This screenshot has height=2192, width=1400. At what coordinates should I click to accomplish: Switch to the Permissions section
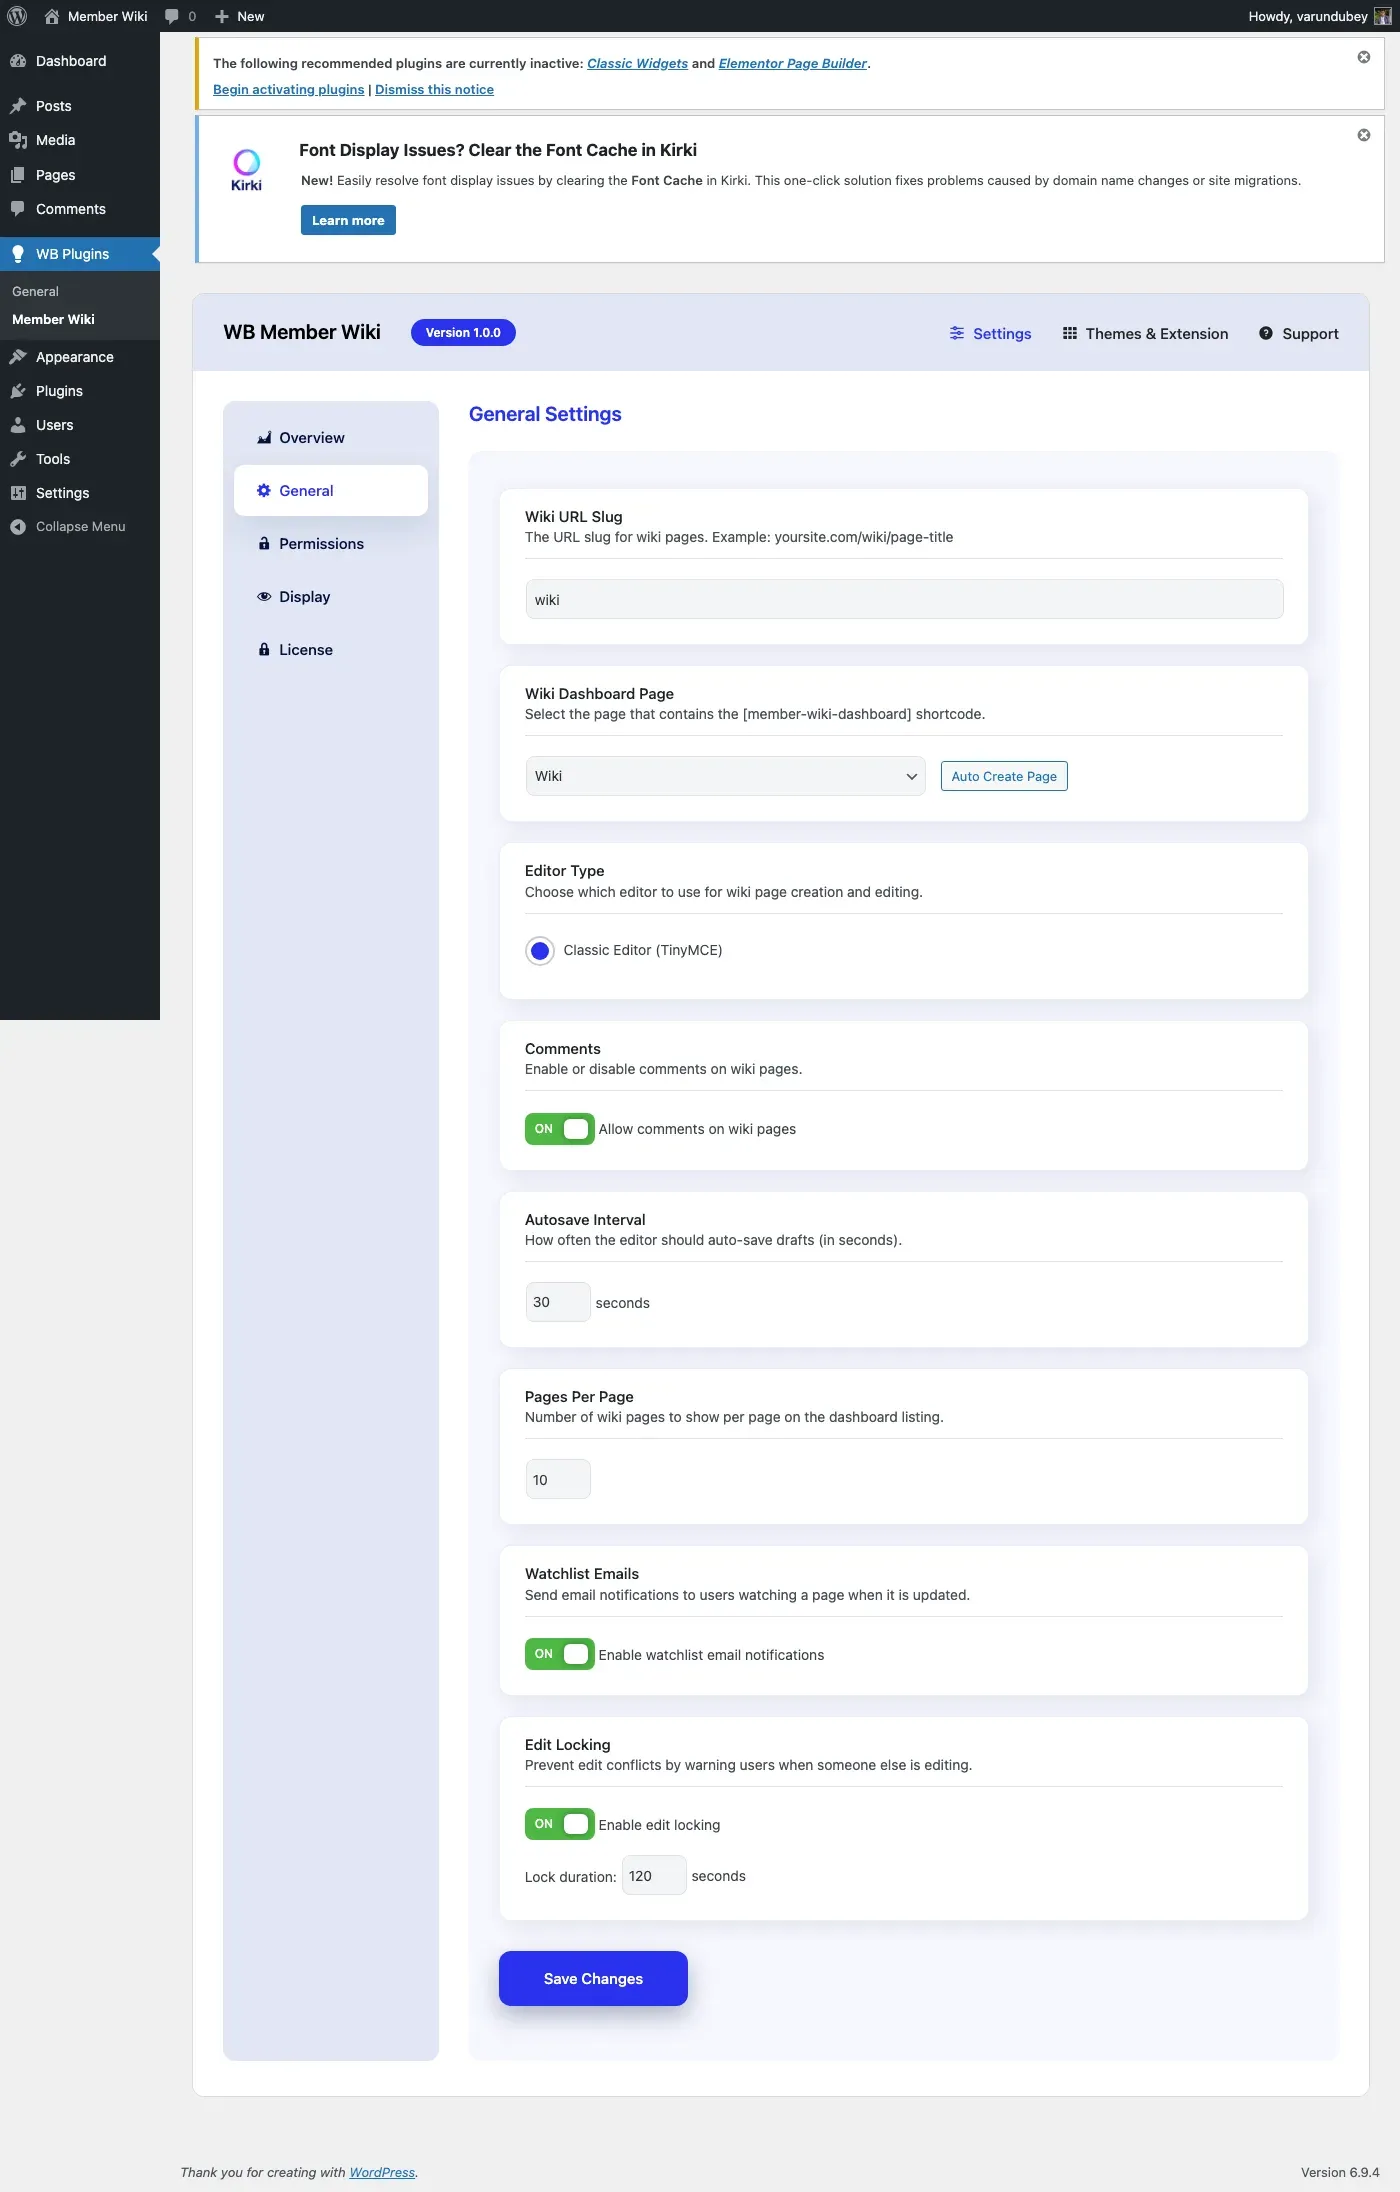pyautogui.click(x=331, y=544)
